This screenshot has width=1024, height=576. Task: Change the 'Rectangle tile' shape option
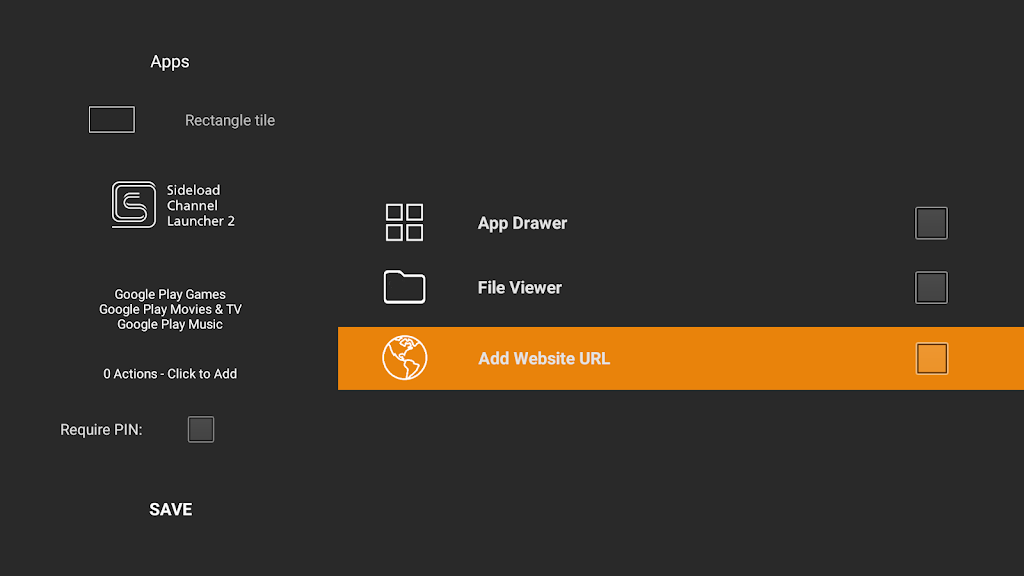pos(230,120)
